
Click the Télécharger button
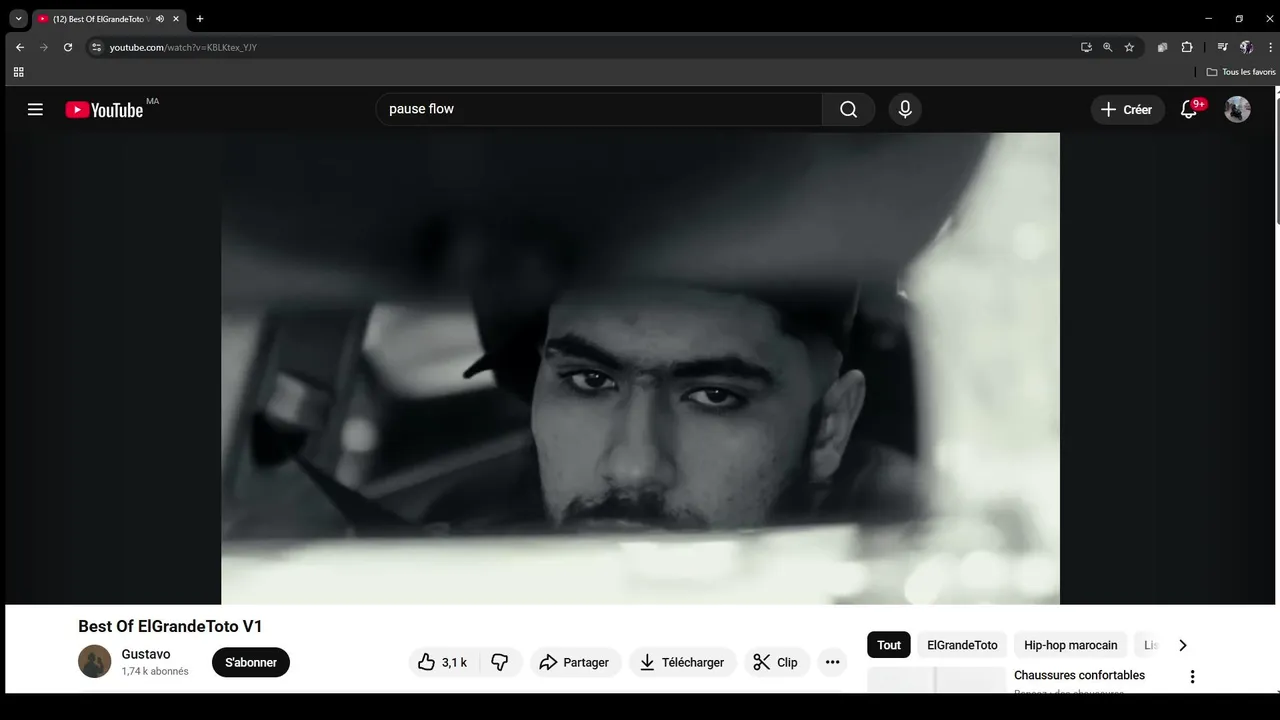(682, 662)
